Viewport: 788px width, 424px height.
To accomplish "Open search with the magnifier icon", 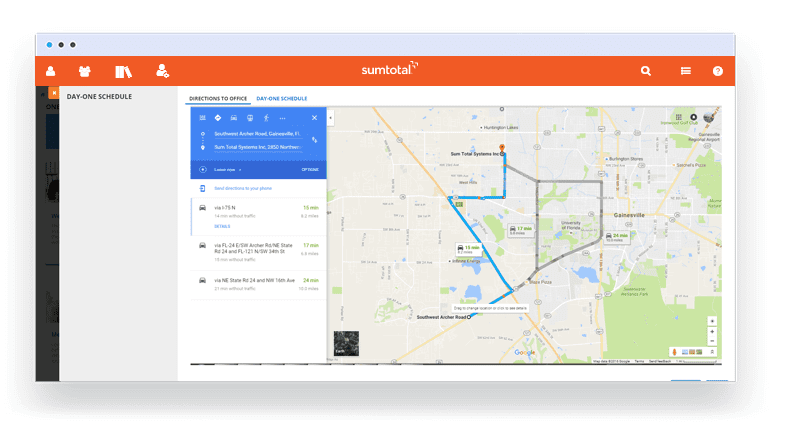I will tap(646, 71).
